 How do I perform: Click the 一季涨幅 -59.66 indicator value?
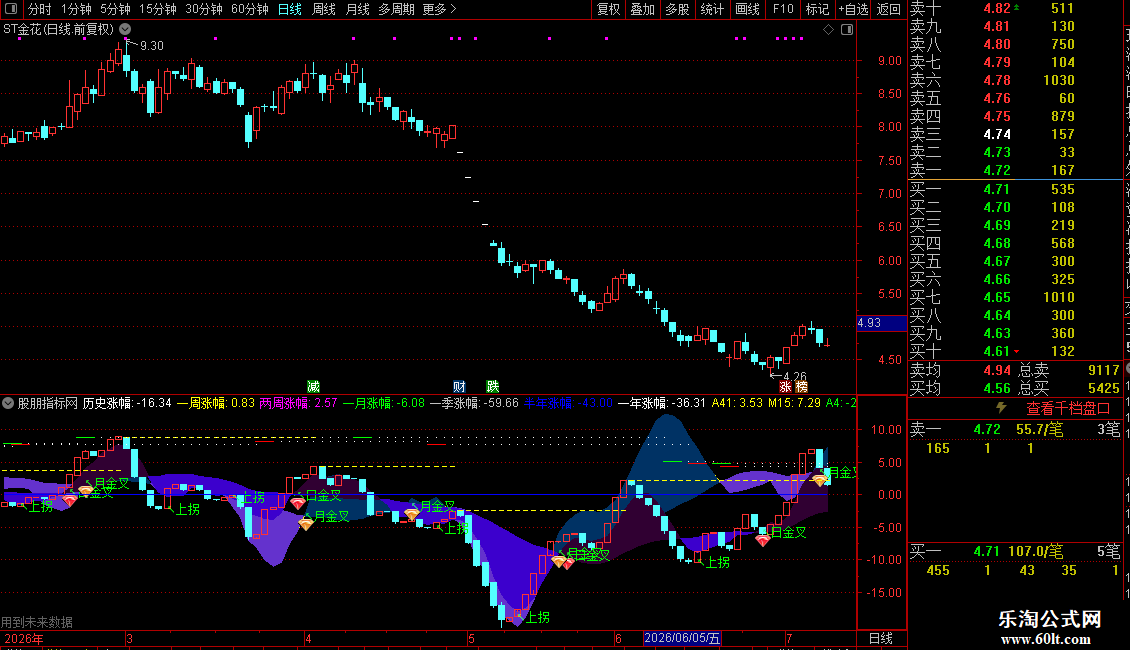(474, 403)
